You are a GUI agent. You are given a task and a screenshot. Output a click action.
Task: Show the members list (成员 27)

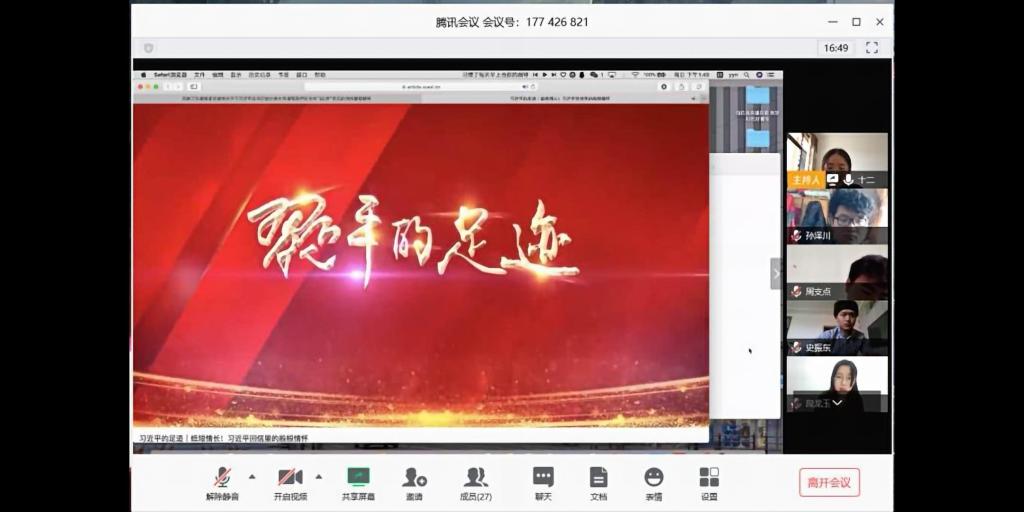[x=476, y=482]
